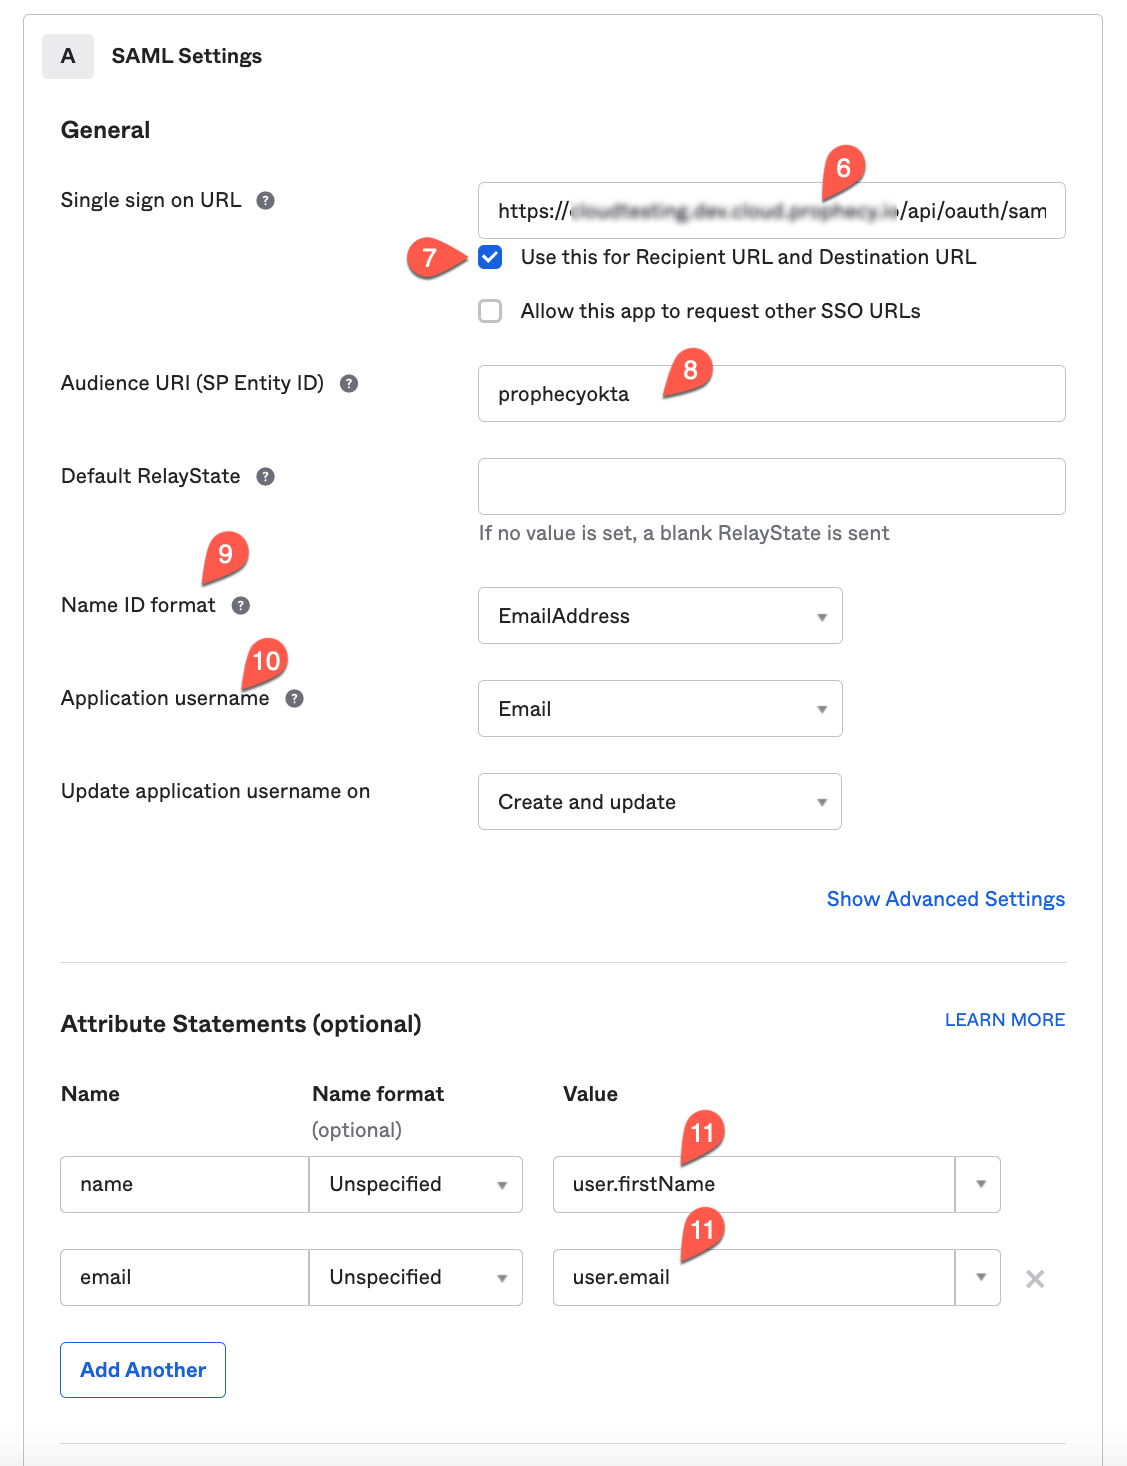This screenshot has width=1127, height=1466.
Task: Enable Allow this app to request other SSO URLs
Action: pyautogui.click(x=490, y=311)
